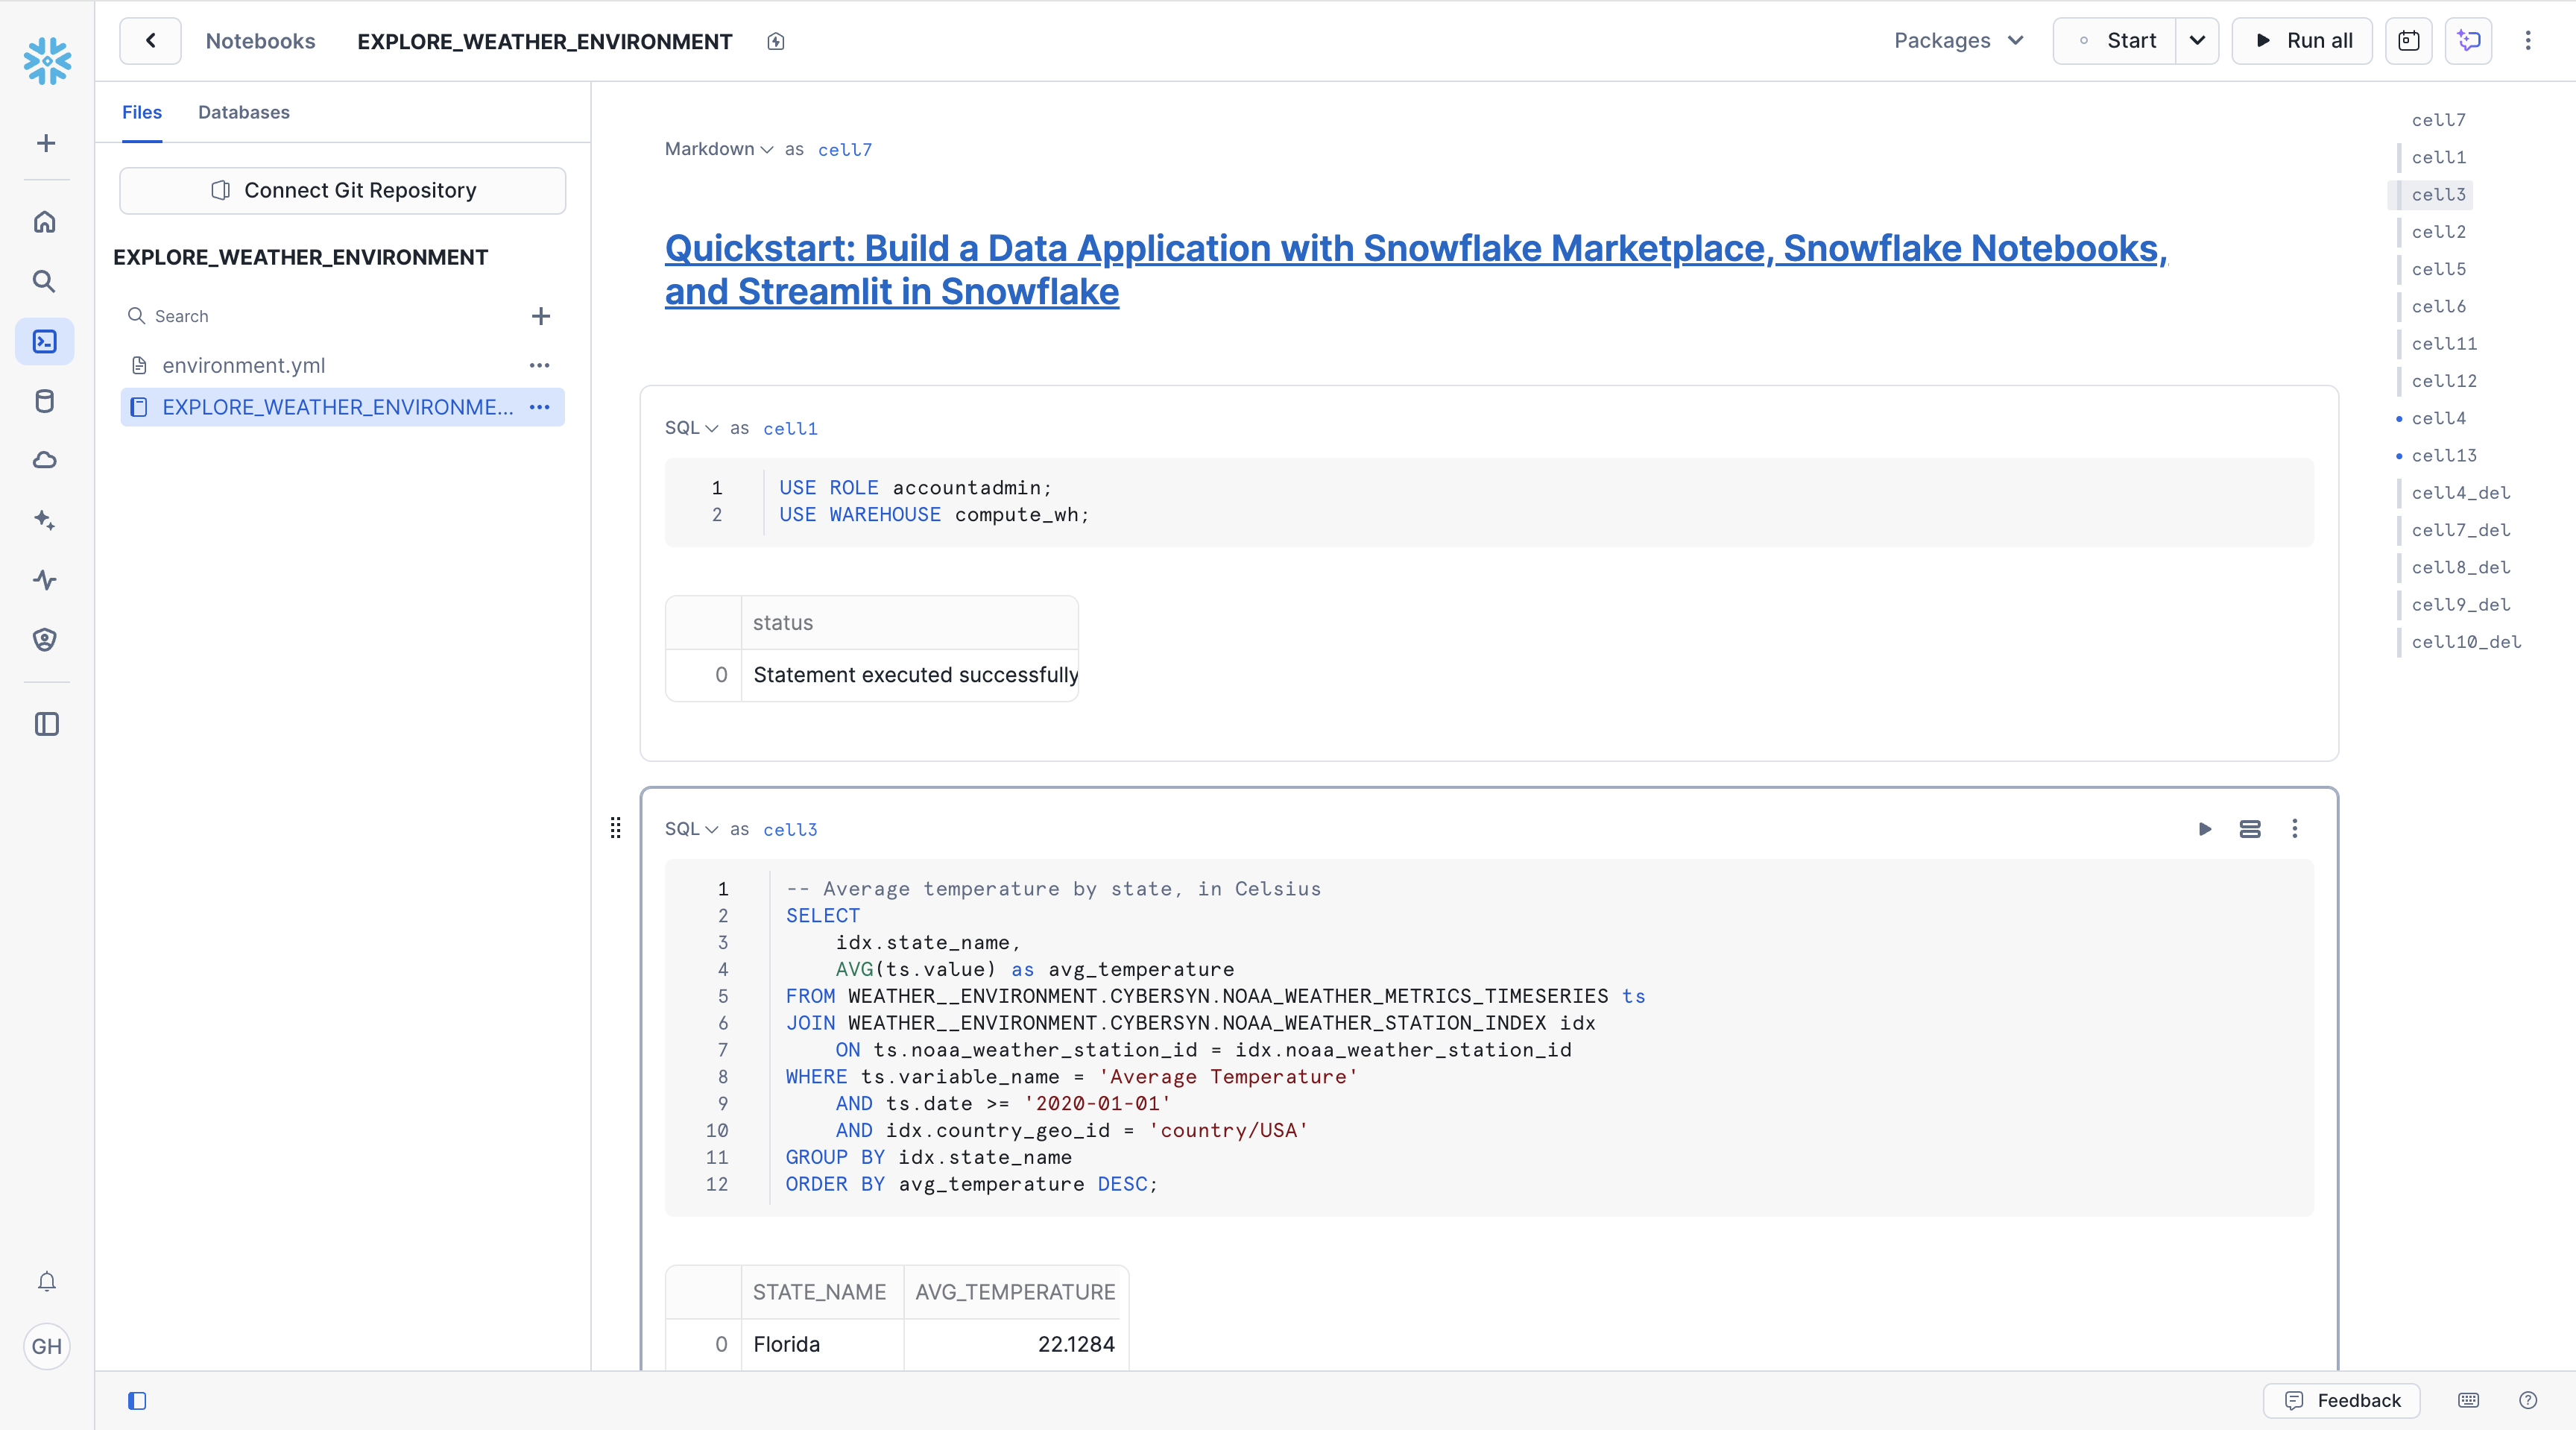Switch to the Databases tab
Screen dimensions: 2576x1430
pyautogui.click(x=243, y=112)
